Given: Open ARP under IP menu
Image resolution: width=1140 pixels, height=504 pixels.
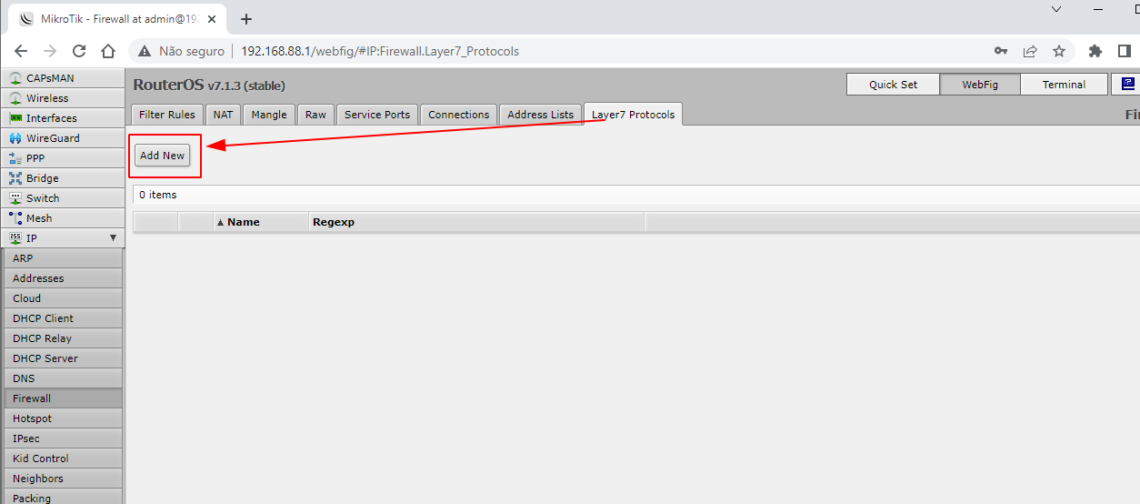Looking at the screenshot, I should 63,258.
